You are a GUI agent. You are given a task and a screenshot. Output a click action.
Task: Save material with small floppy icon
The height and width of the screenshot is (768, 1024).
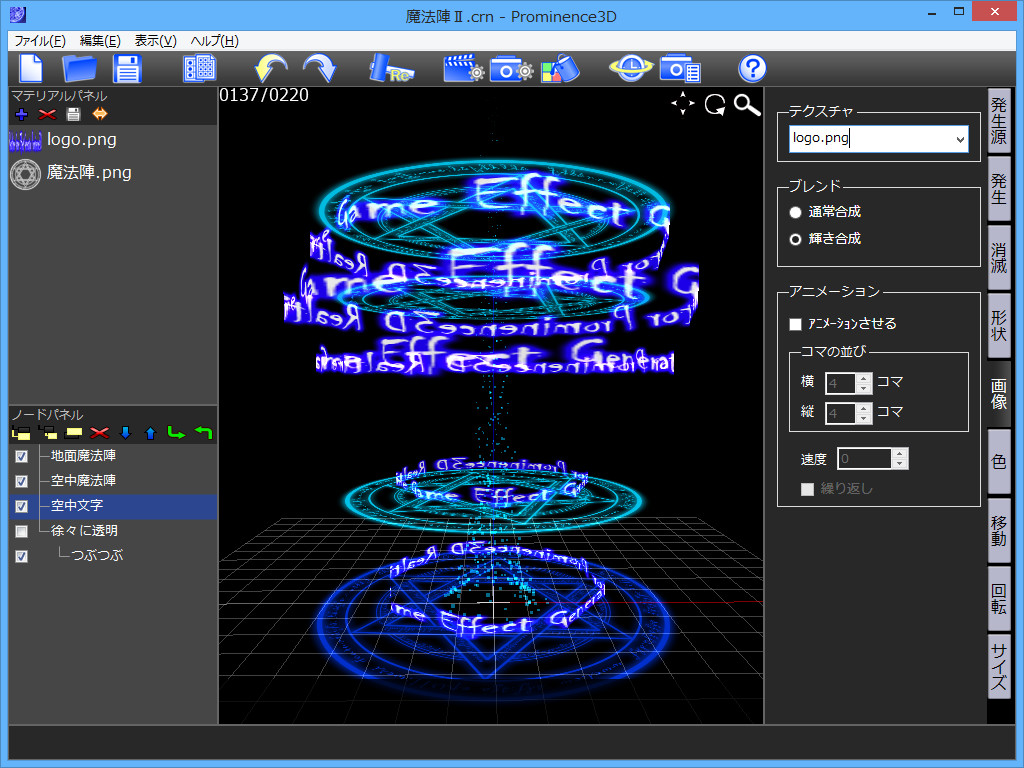(74, 114)
